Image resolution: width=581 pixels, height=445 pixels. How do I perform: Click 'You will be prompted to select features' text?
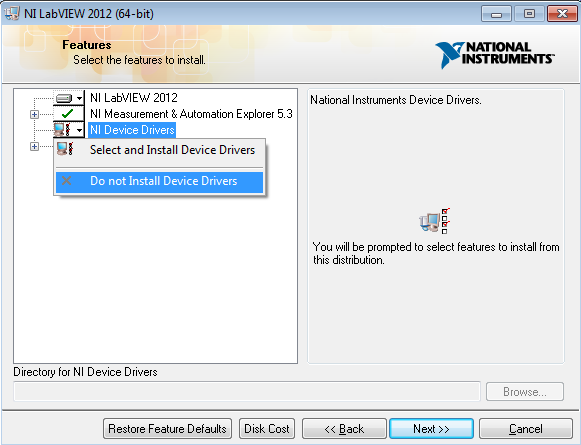click(x=436, y=253)
